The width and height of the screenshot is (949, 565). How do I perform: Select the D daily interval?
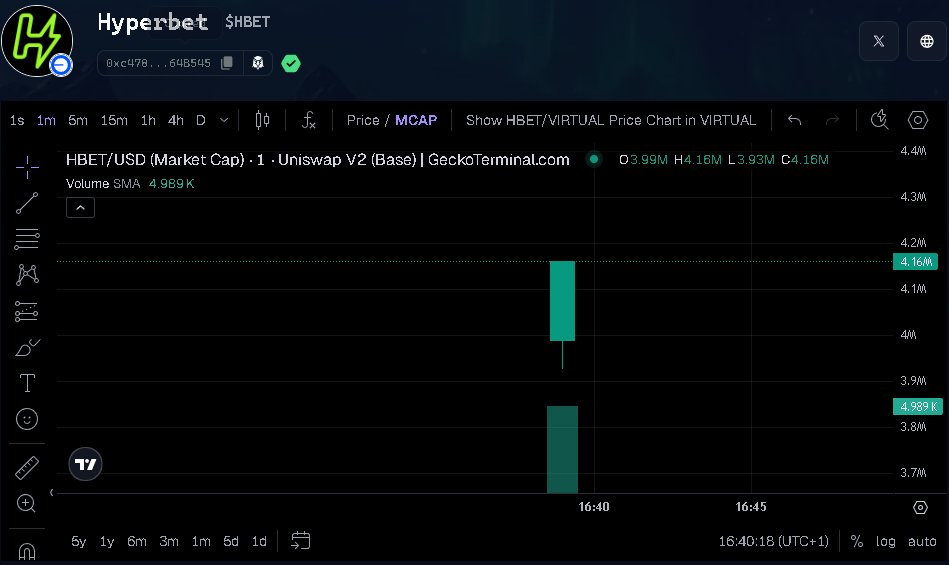(x=200, y=120)
